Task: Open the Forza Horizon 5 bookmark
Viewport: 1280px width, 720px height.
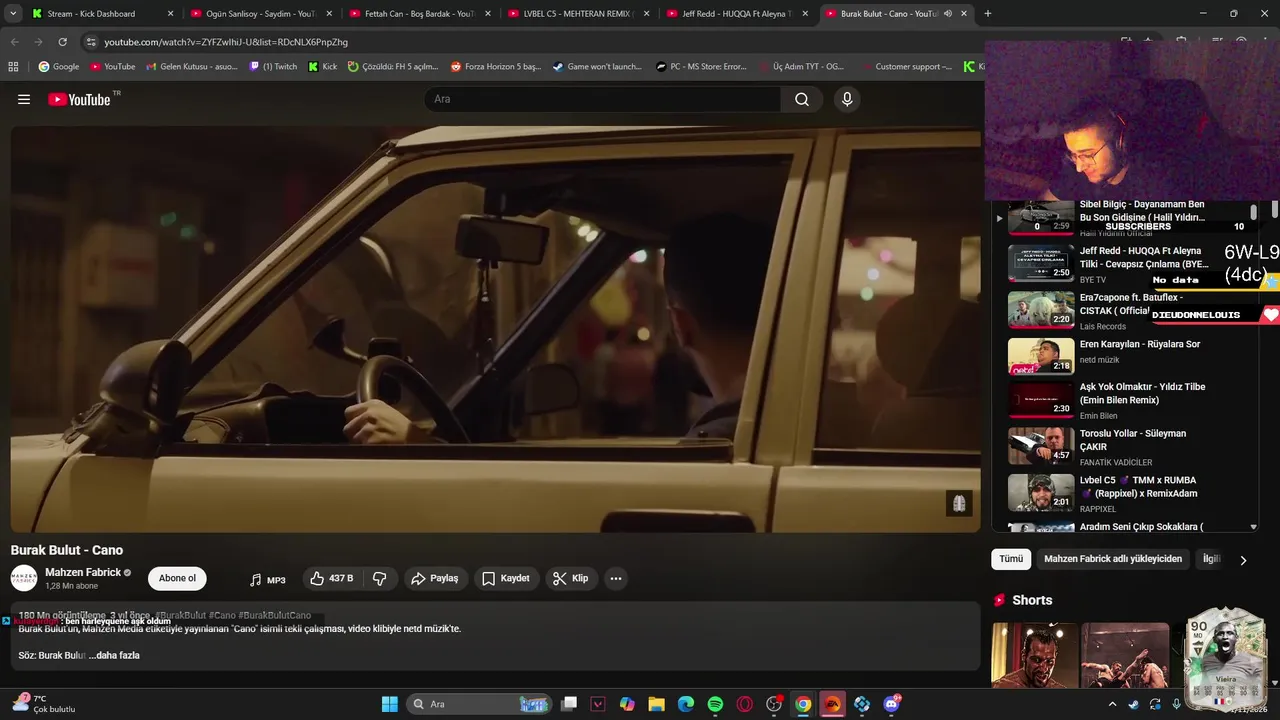Action: [x=495, y=67]
